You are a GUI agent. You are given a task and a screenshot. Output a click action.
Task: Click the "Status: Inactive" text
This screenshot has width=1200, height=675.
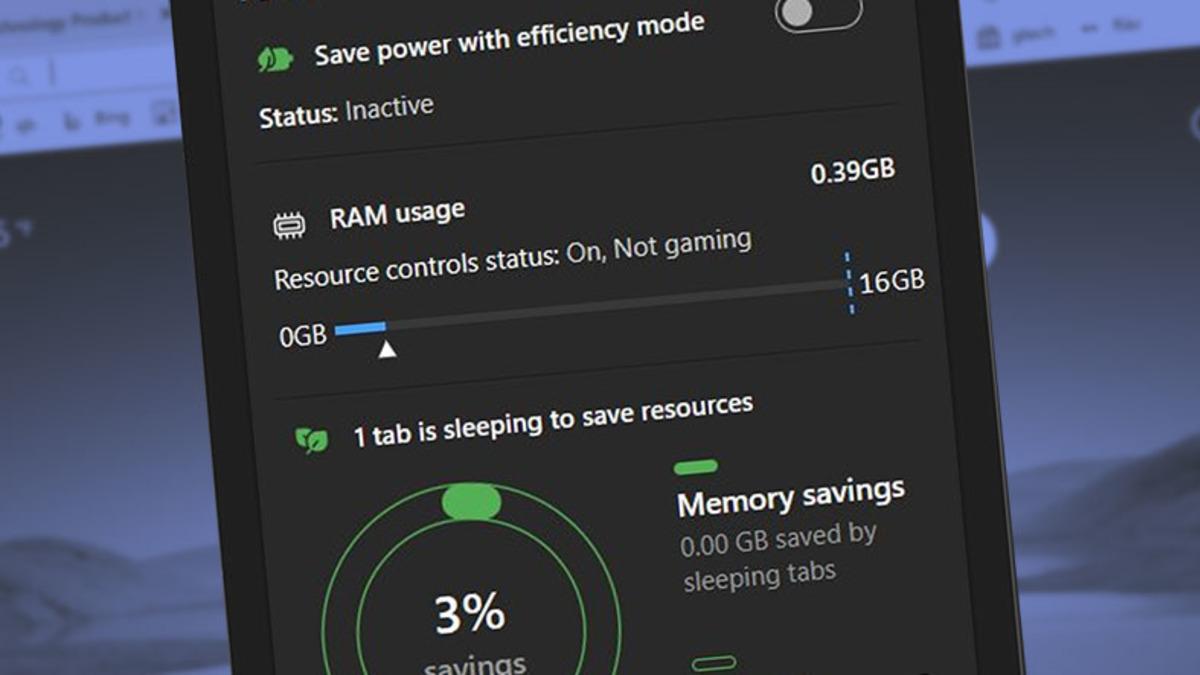coord(346,111)
